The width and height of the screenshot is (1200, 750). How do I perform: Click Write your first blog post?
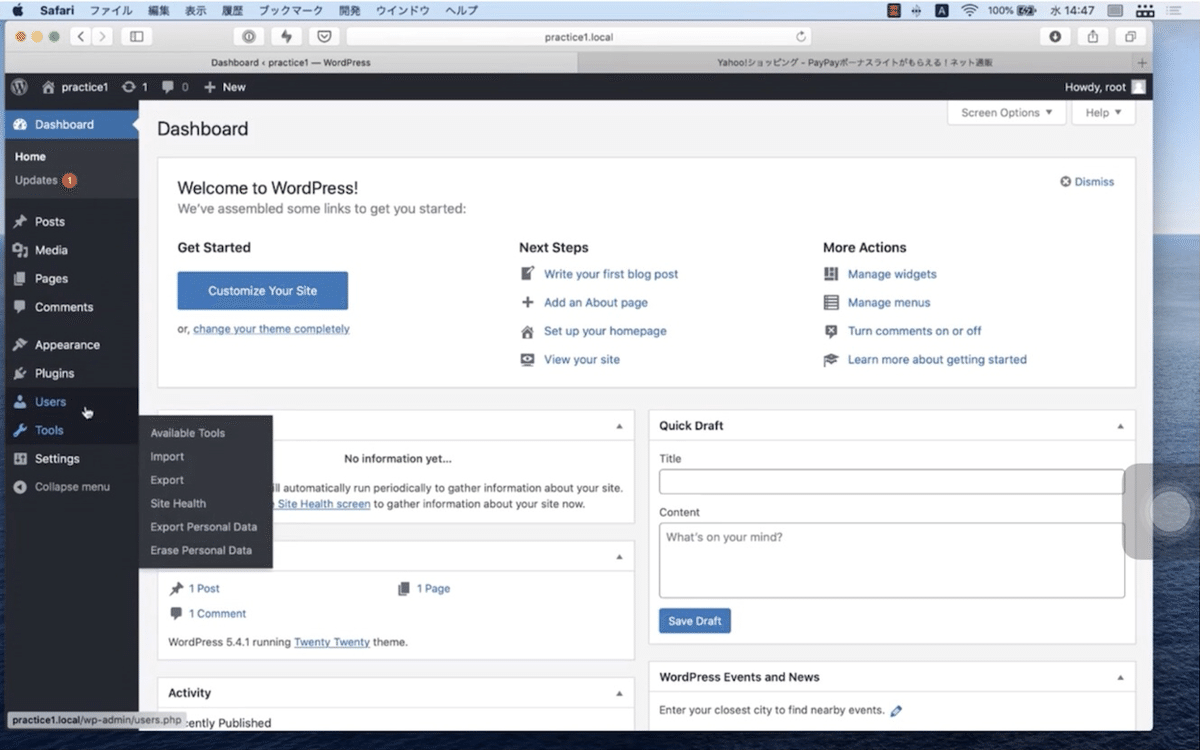point(611,274)
